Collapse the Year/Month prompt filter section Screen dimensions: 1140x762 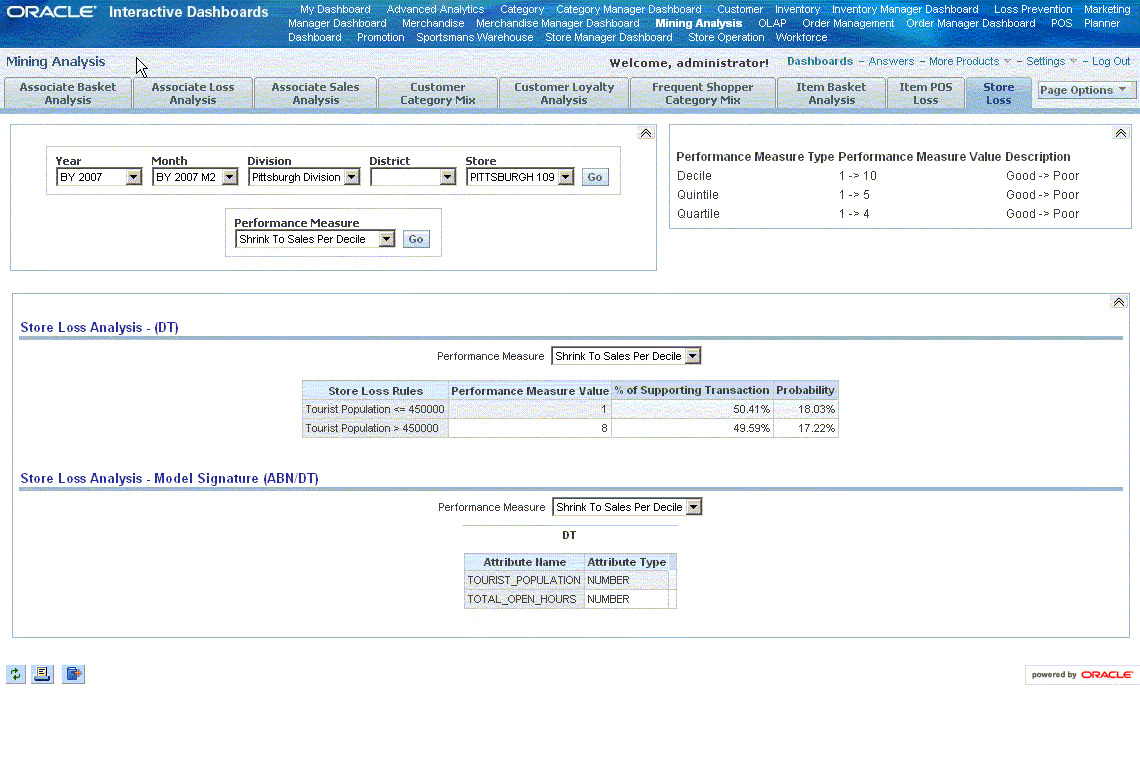pos(646,133)
